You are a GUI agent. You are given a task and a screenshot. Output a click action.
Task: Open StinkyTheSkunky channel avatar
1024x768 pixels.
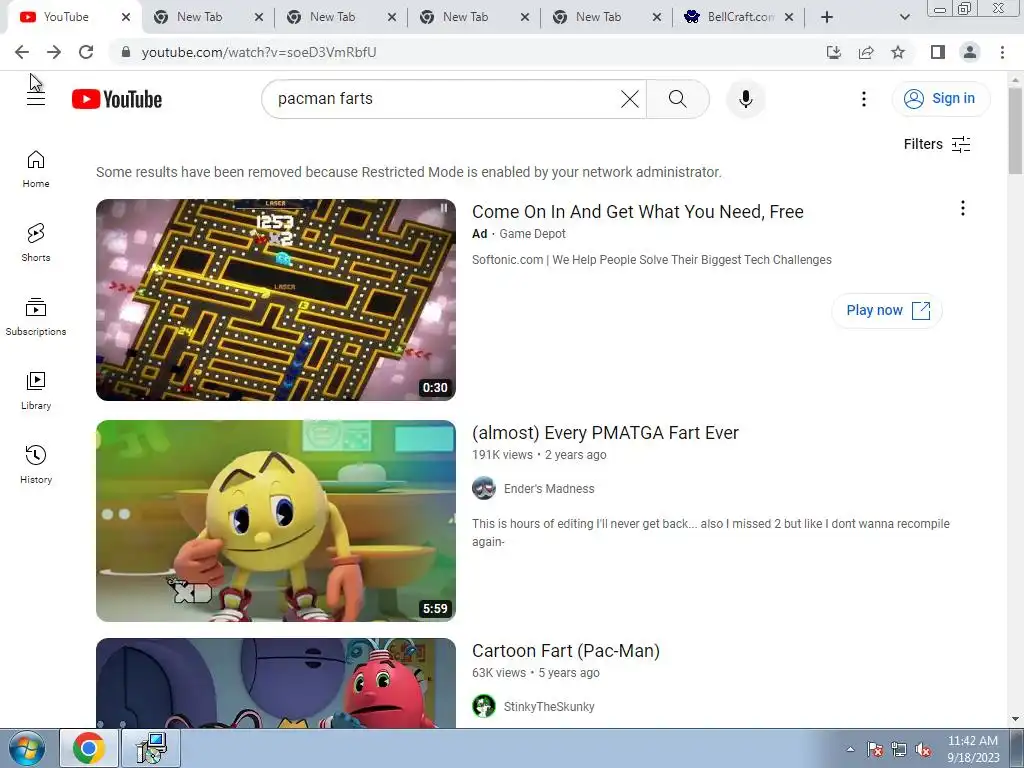(x=484, y=707)
